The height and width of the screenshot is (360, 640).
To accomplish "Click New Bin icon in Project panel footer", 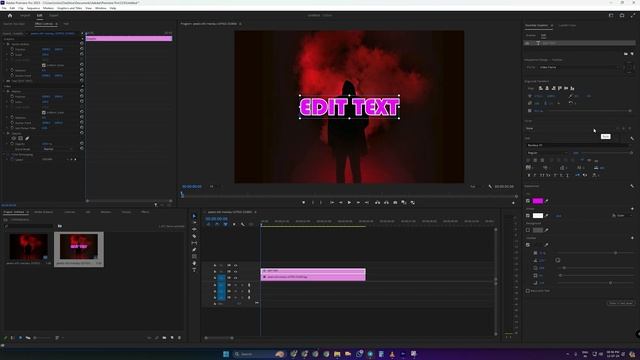I will [164, 338].
